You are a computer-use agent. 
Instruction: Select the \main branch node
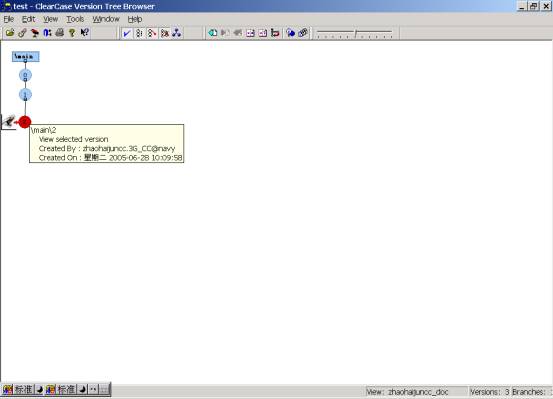[25, 56]
